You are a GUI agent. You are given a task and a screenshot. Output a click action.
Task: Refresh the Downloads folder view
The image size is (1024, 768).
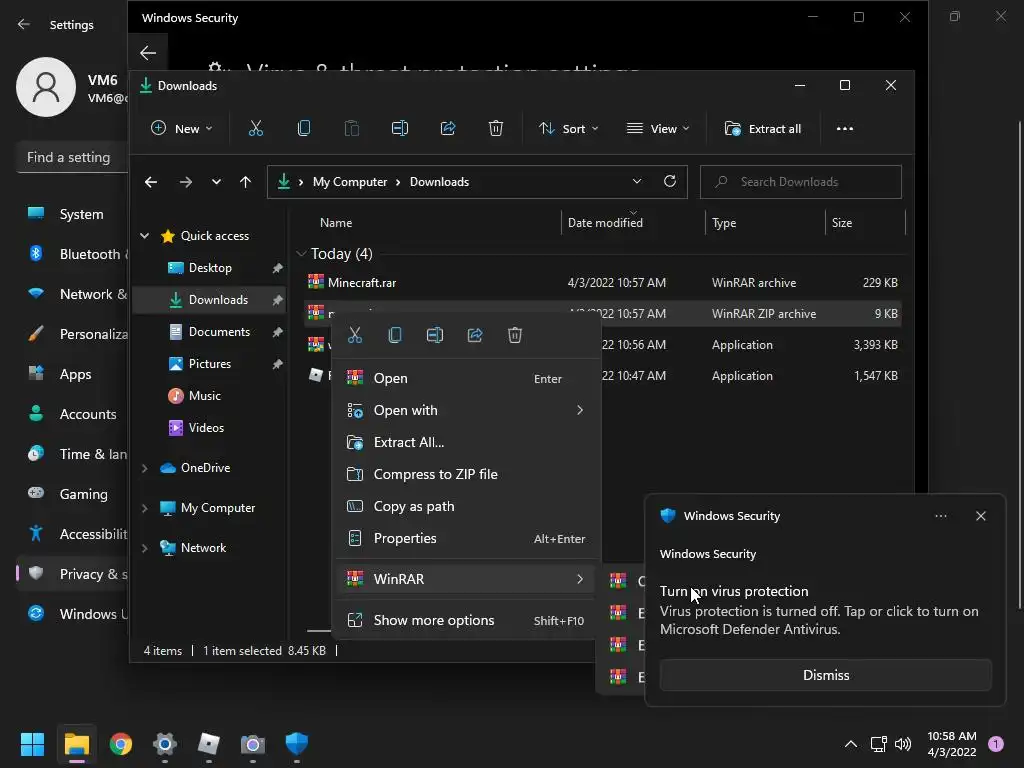(x=669, y=181)
